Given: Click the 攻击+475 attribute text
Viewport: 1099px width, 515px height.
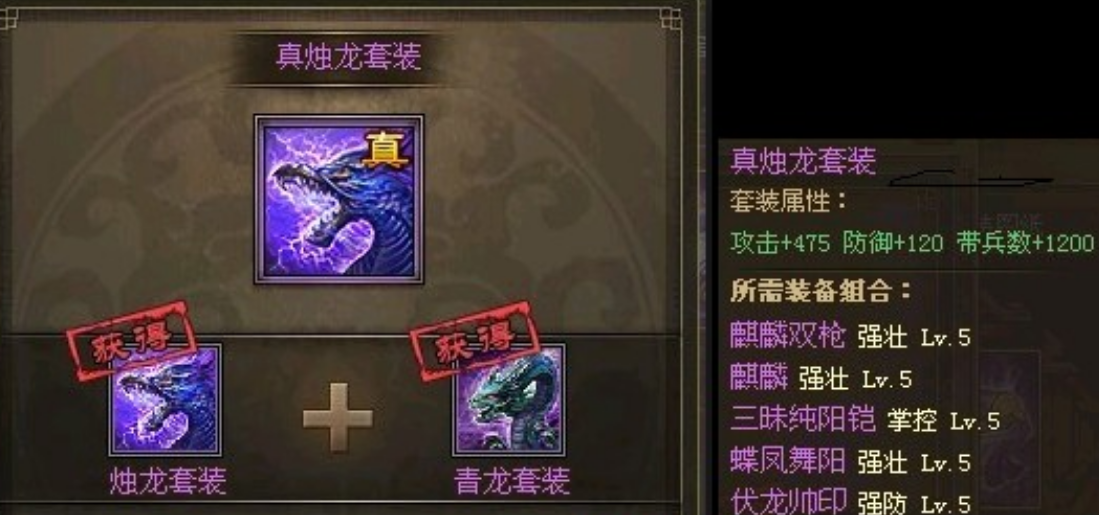Looking at the screenshot, I should point(780,244).
